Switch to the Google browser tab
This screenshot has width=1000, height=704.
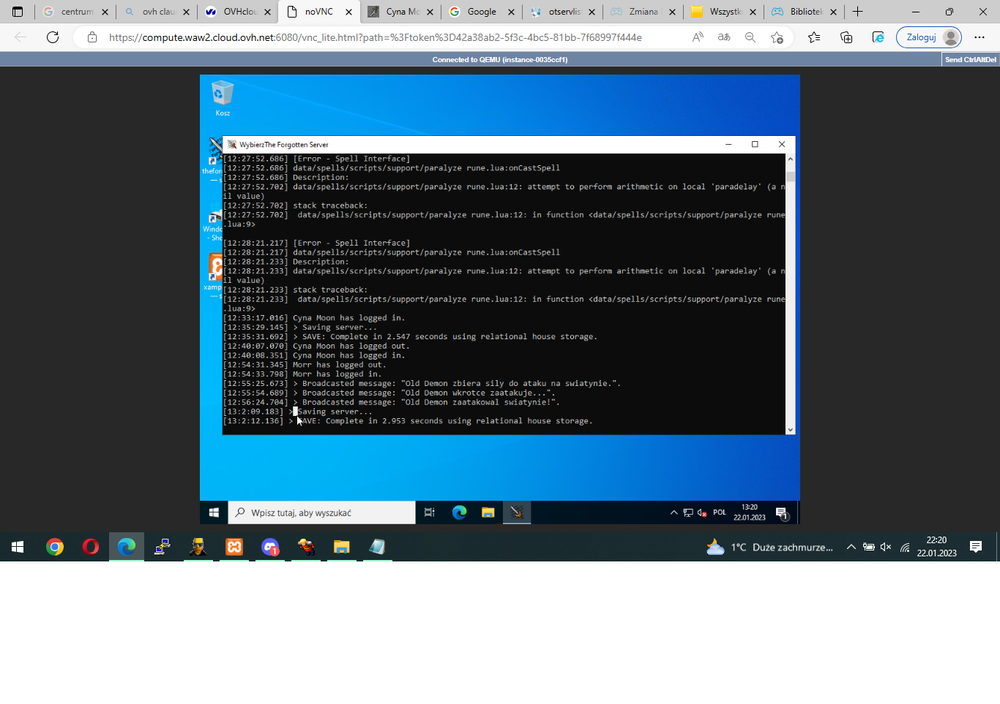click(482, 11)
